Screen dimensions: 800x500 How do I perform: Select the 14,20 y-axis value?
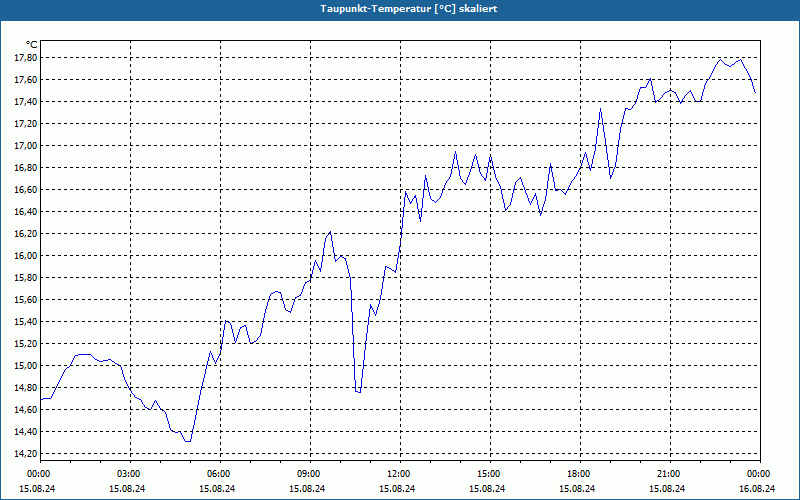pyautogui.click(x=25, y=454)
